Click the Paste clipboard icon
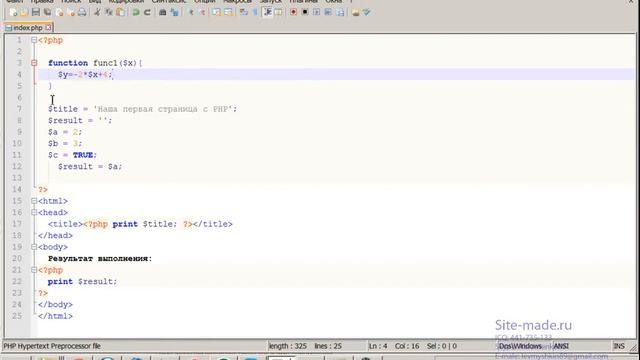The height and width of the screenshot is (360, 640). [120, 12]
